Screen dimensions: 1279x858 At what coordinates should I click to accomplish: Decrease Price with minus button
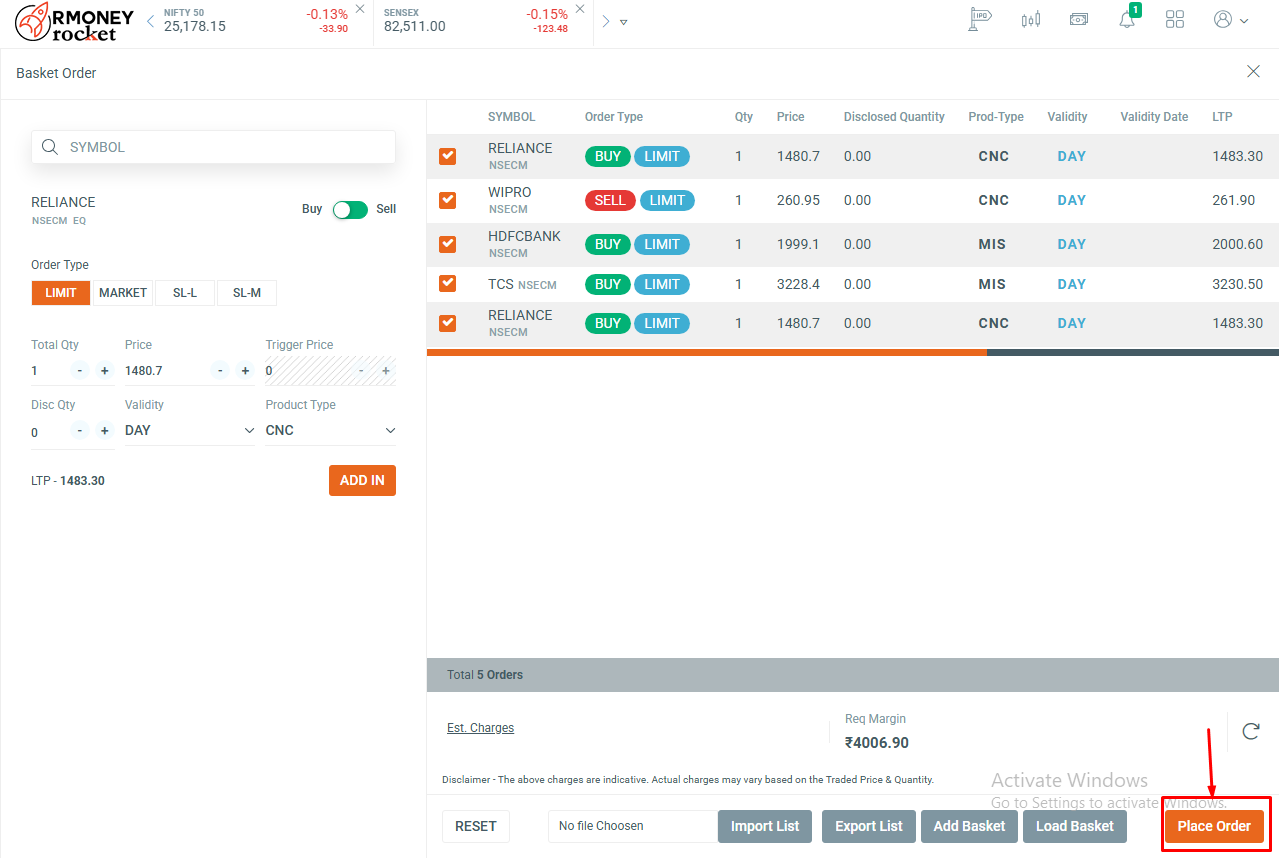pyautogui.click(x=220, y=371)
